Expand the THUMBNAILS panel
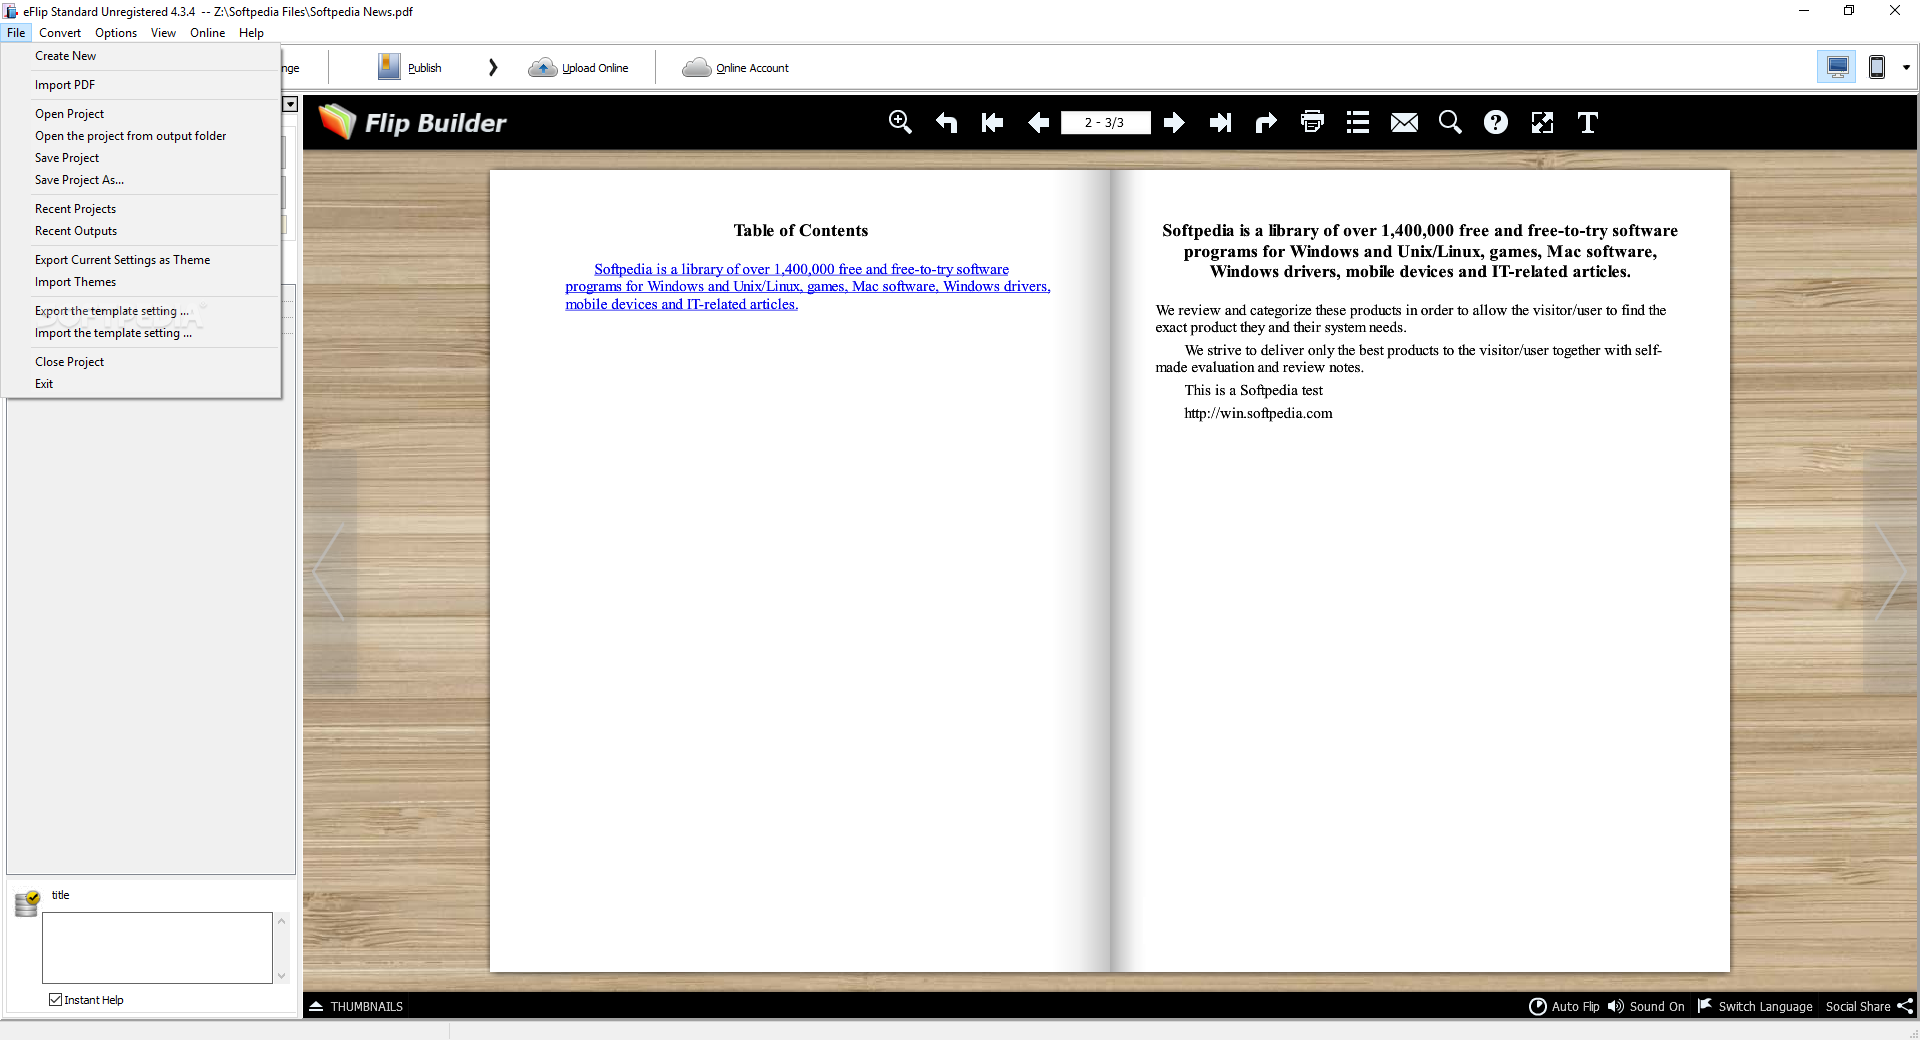 coord(357,1006)
